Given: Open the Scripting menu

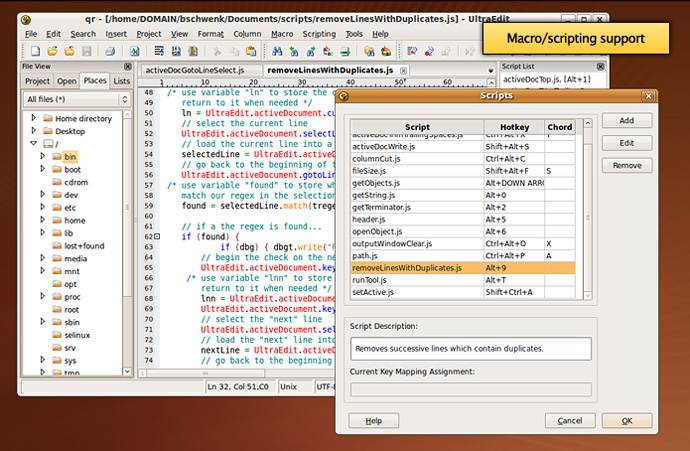Looking at the screenshot, I should click(x=319, y=34).
